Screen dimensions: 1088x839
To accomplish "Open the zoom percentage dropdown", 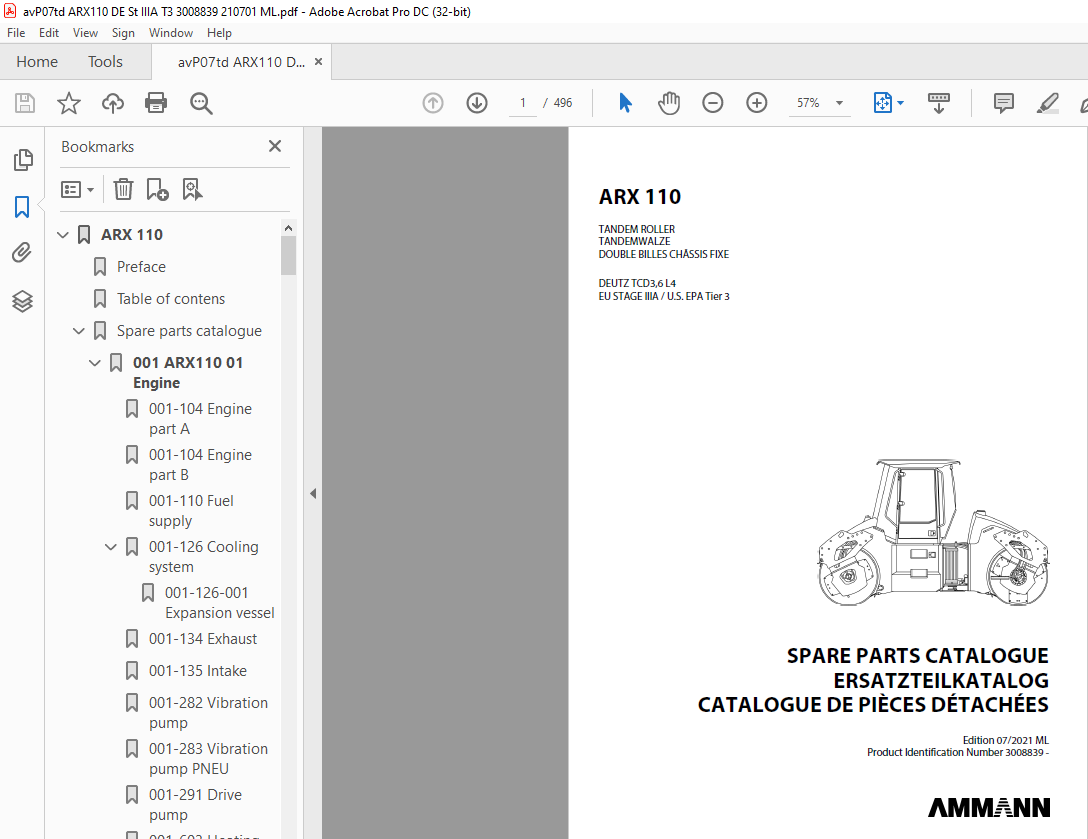I will pos(839,103).
